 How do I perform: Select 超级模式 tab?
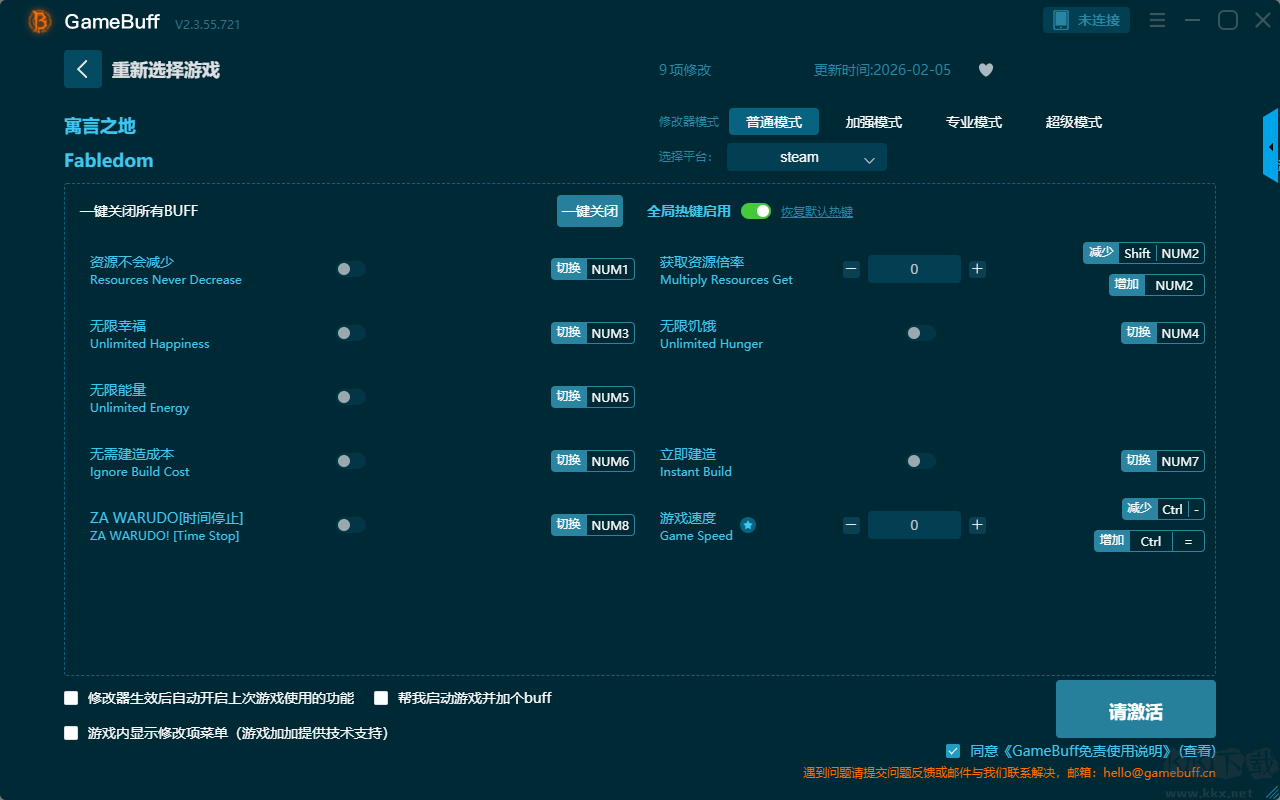point(1074,122)
